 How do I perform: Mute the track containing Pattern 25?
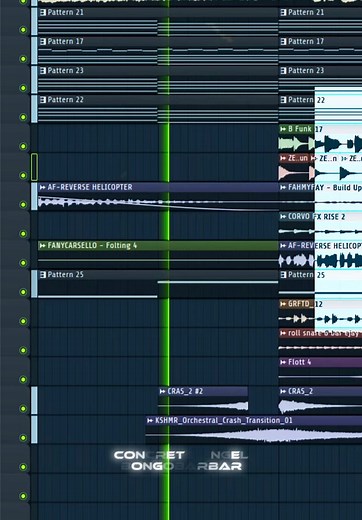23,292
